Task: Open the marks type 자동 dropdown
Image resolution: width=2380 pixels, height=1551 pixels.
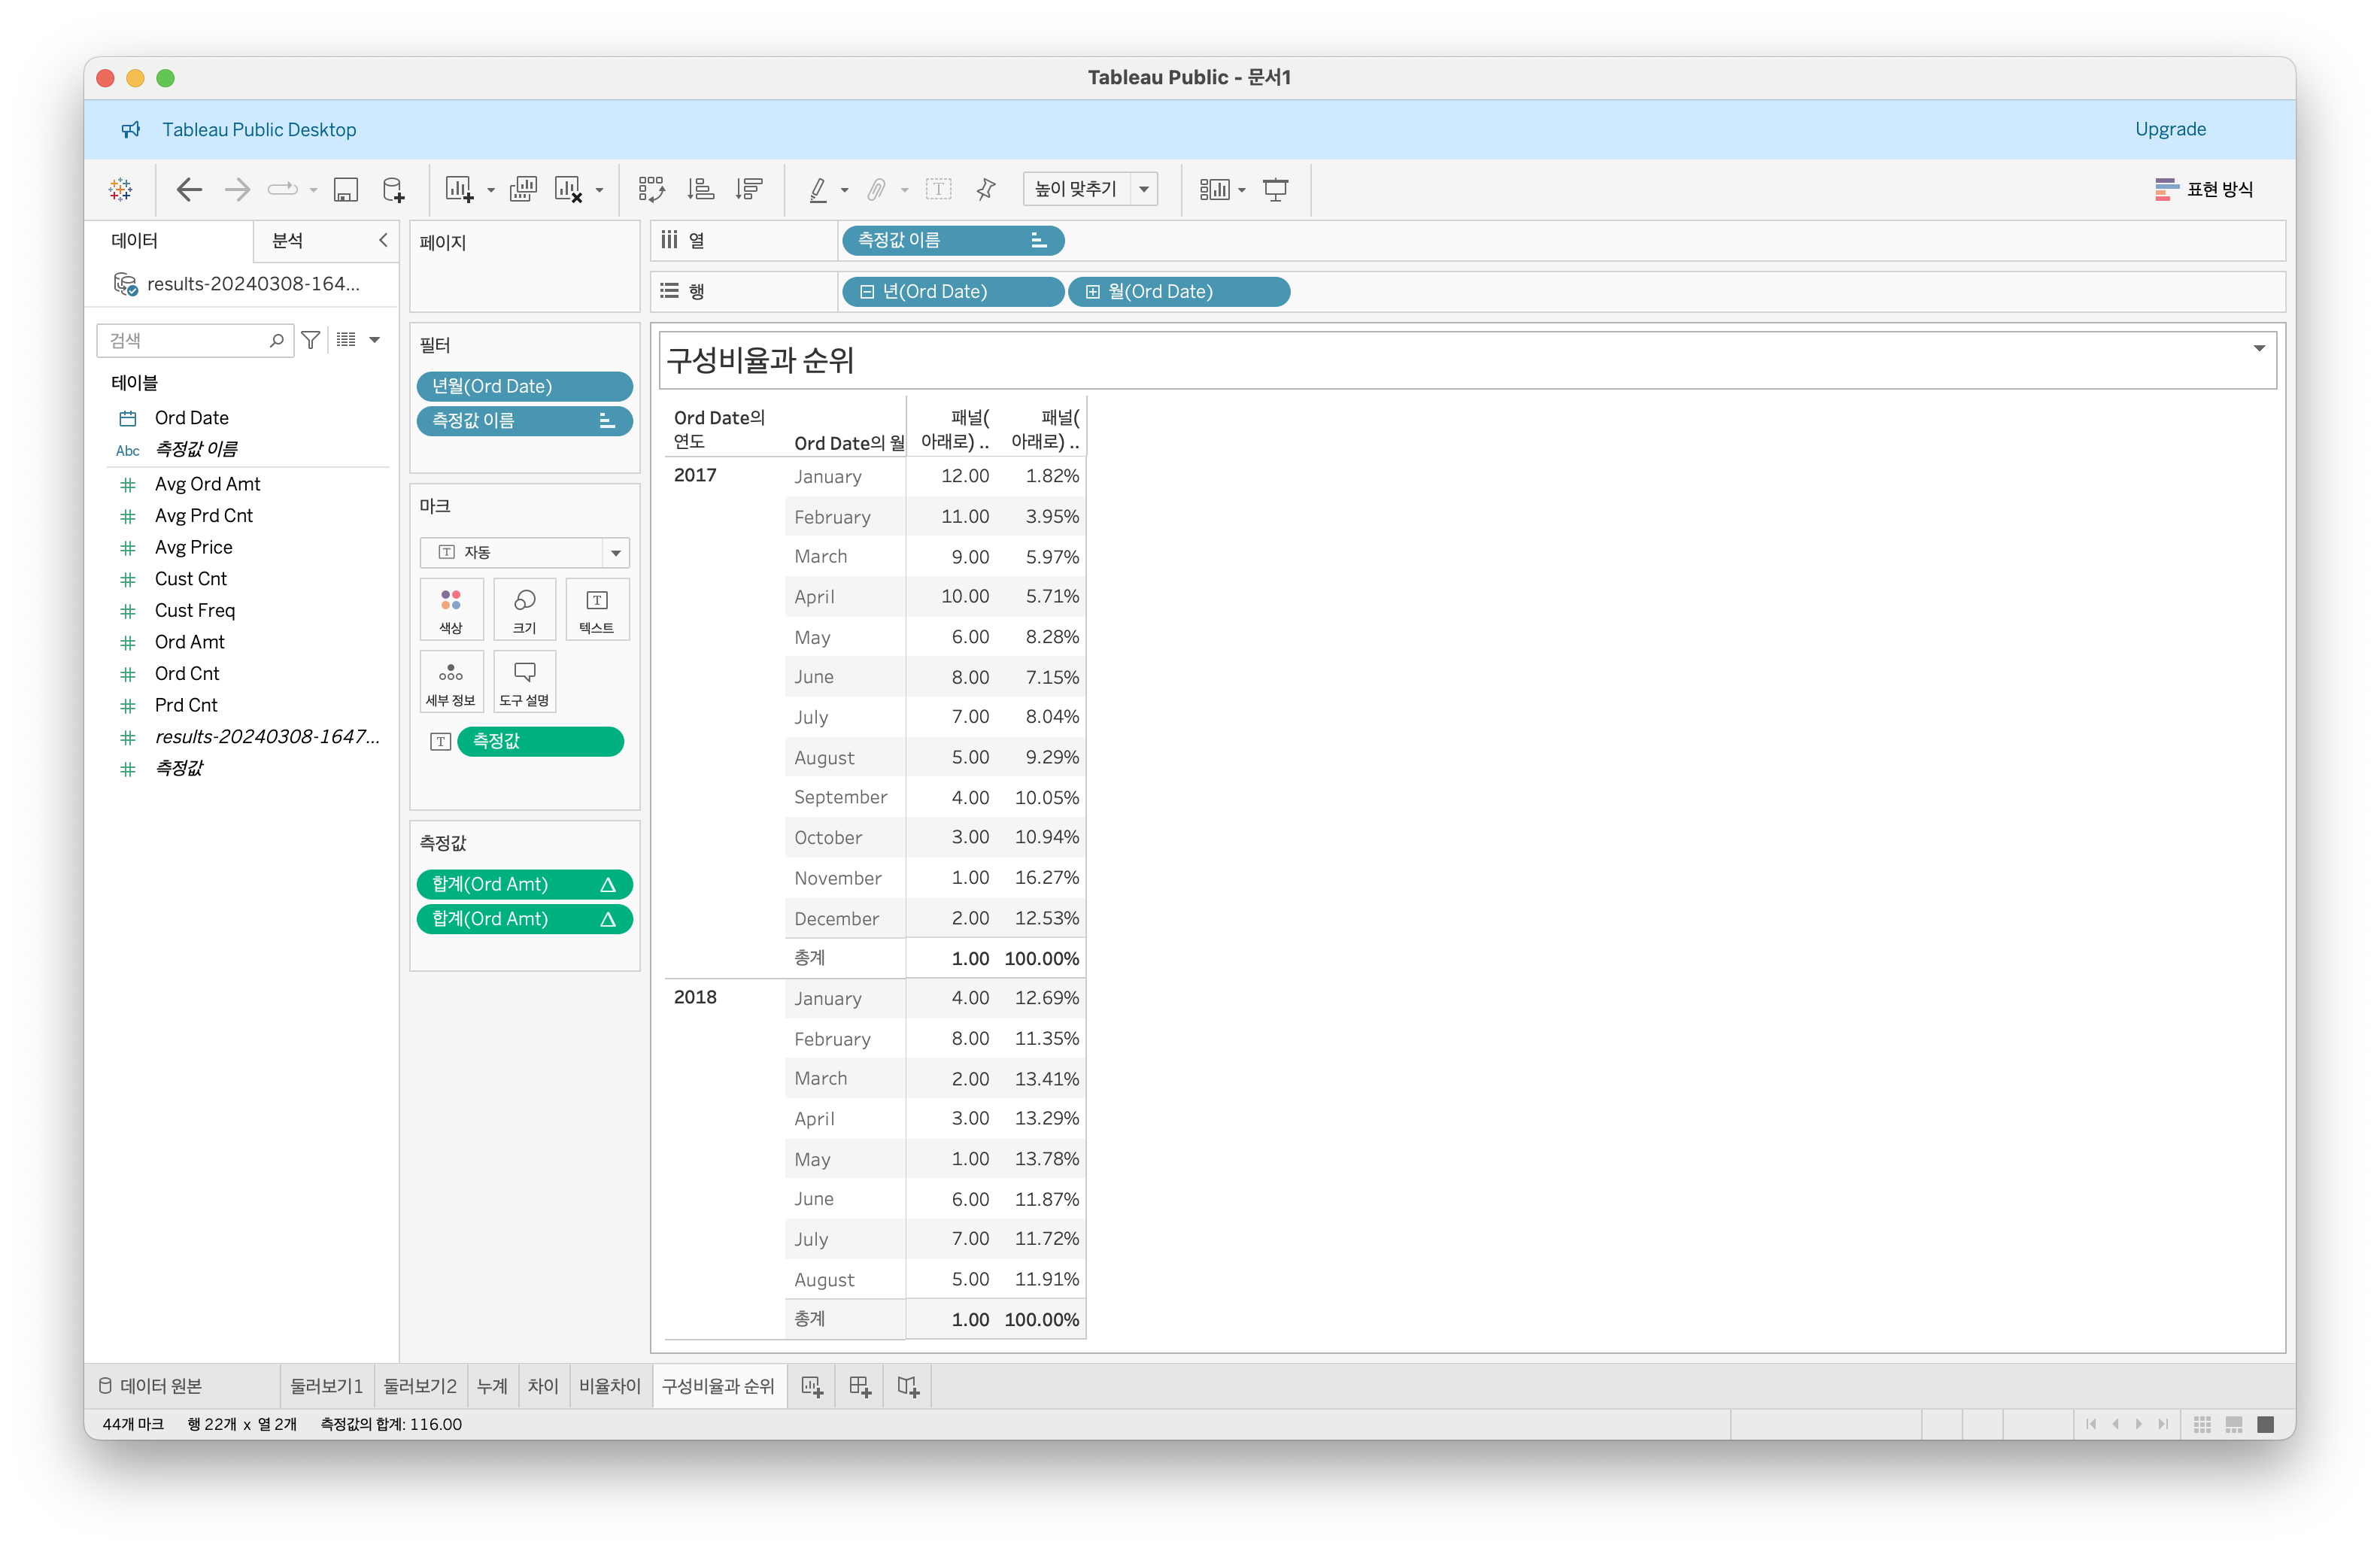Action: [x=616, y=552]
